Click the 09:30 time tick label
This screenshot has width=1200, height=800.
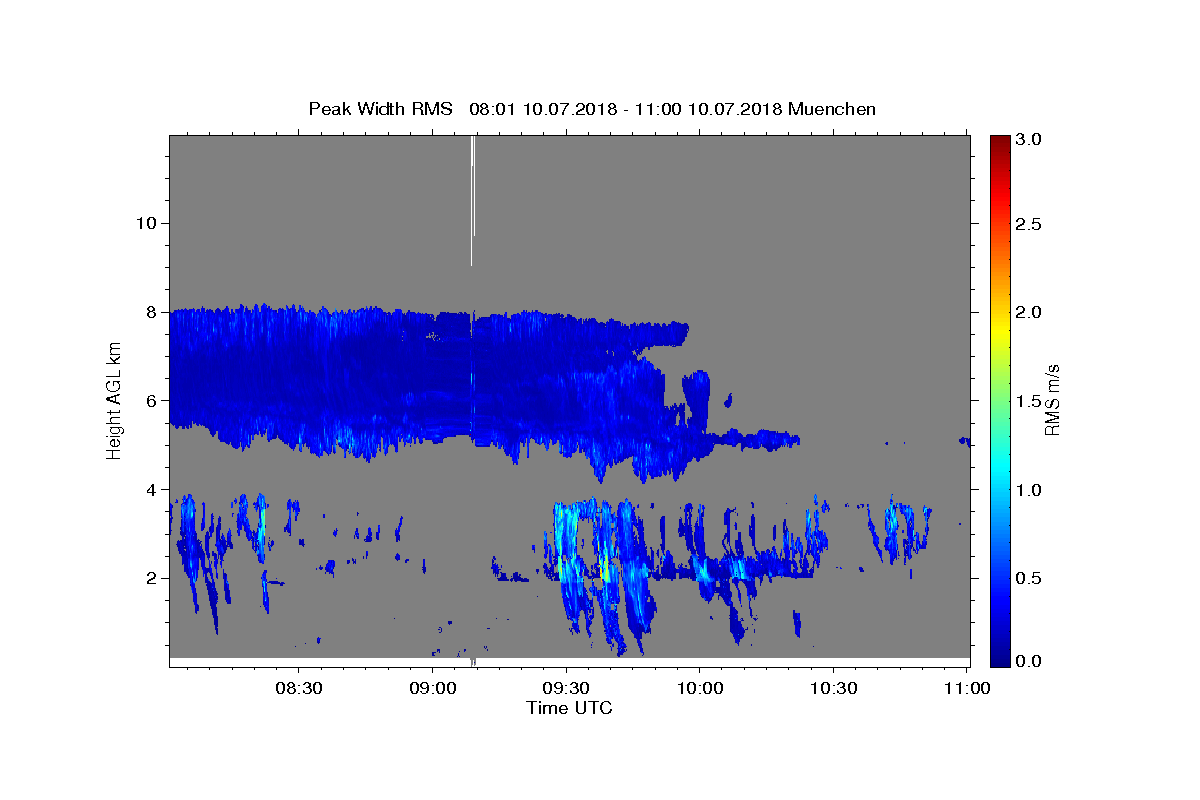[x=566, y=688]
